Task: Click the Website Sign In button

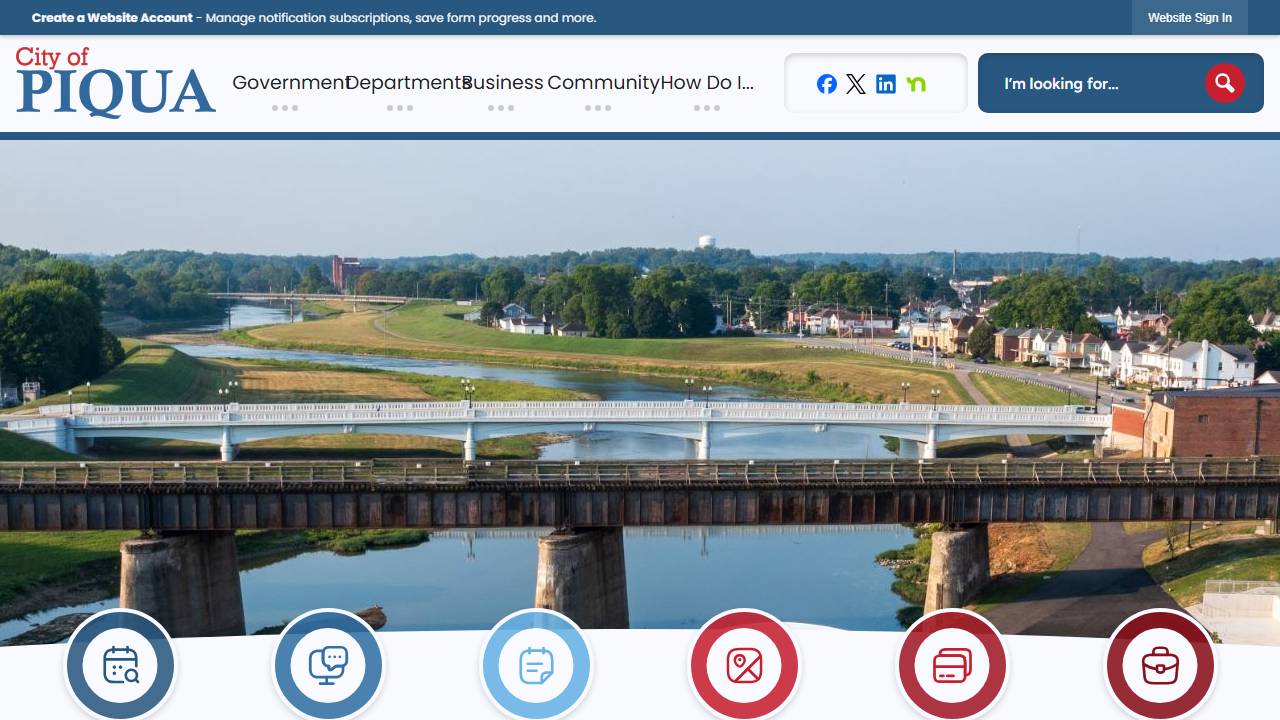Action: (x=1189, y=18)
